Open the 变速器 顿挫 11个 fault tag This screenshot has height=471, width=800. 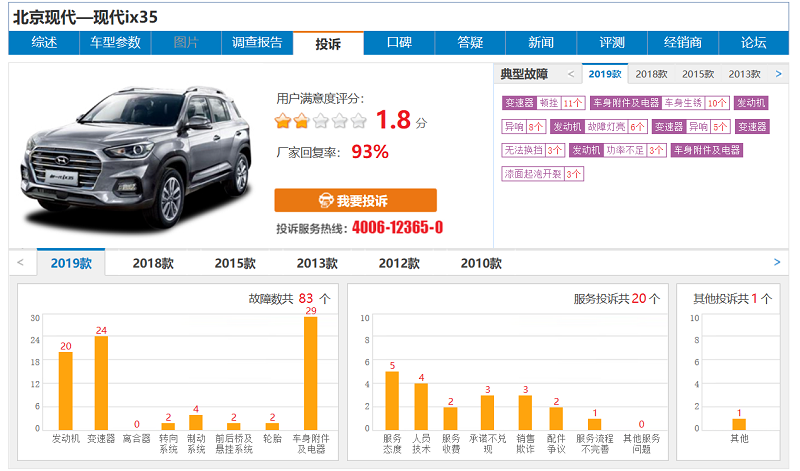pos(543,103)
